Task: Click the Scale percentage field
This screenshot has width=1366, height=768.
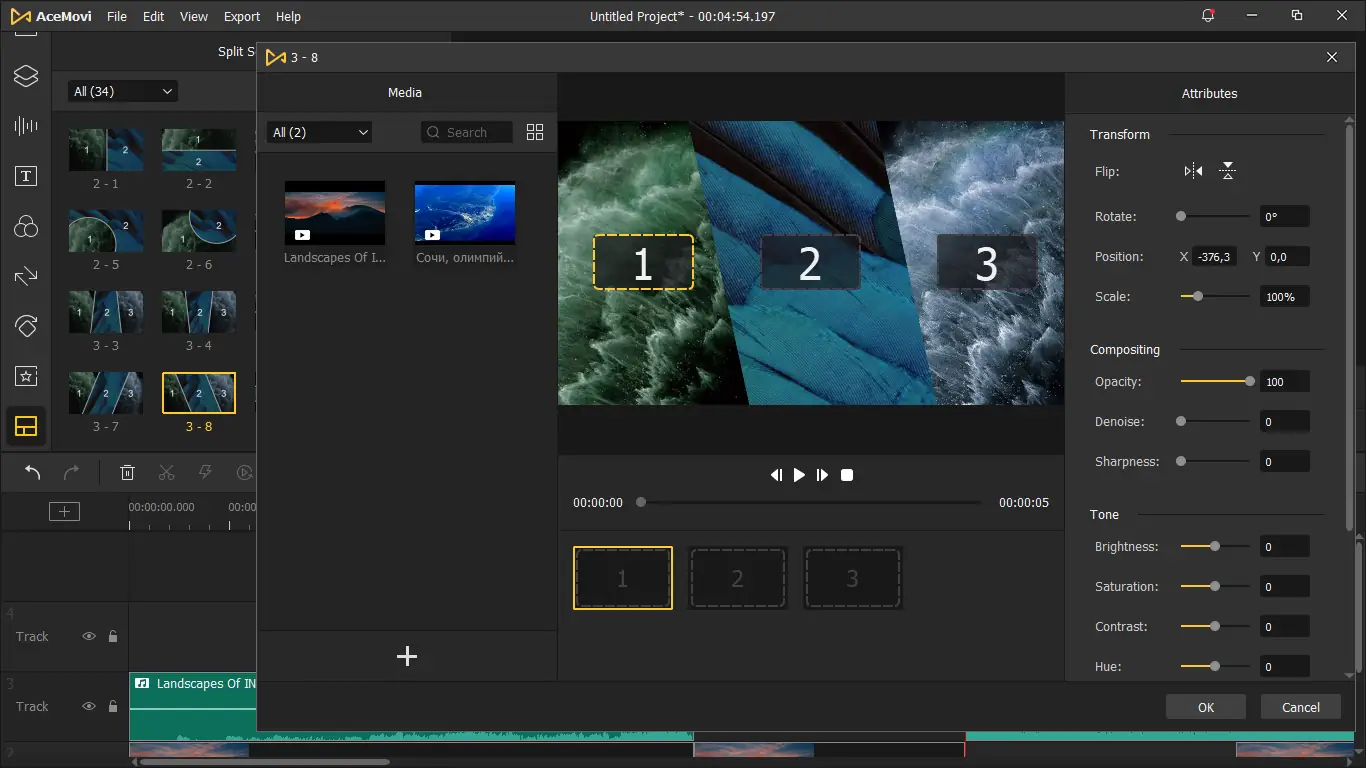Action: (1285, 297)
